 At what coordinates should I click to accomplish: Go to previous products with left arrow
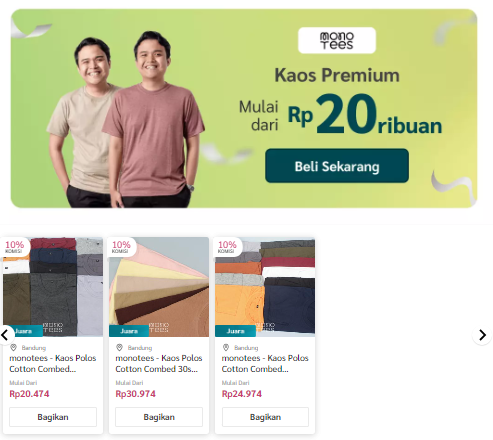coord(5,335)
